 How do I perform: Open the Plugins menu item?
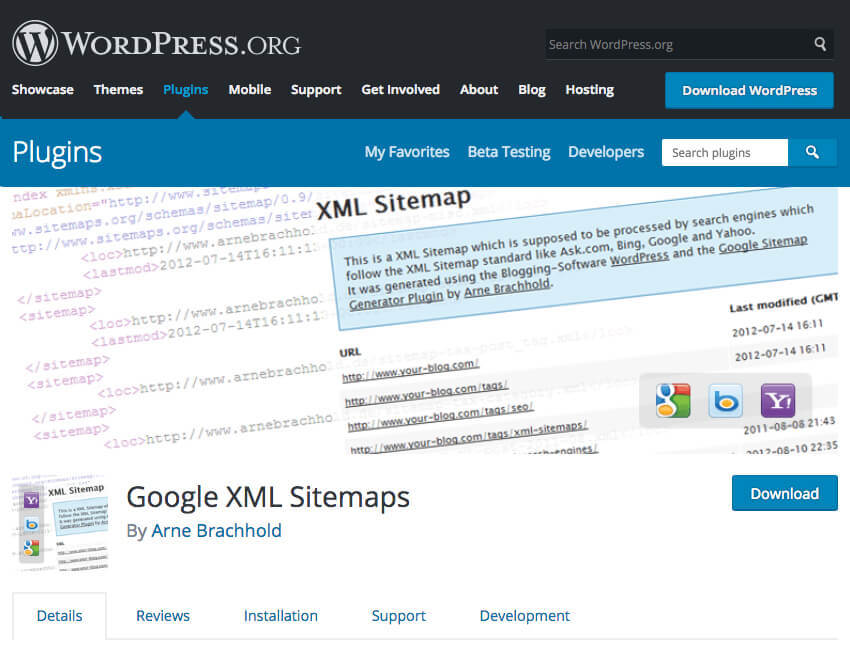click(185, 89)
